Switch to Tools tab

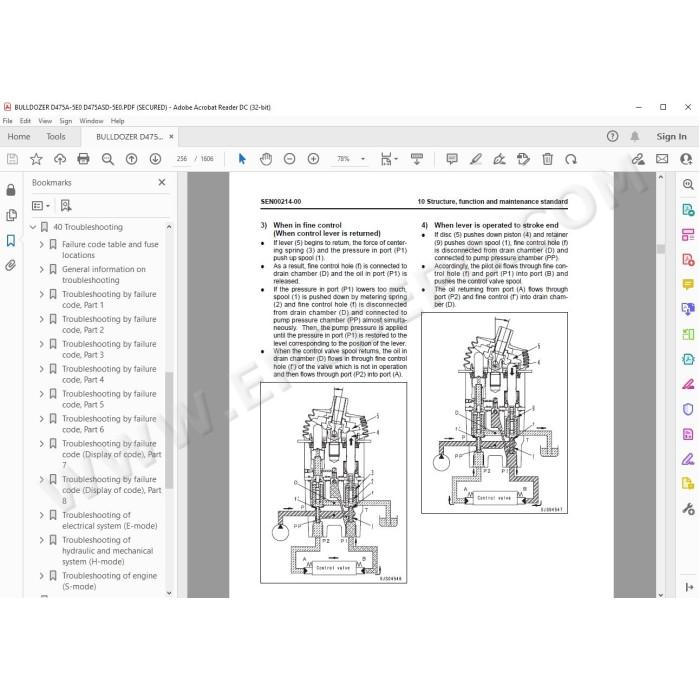tap(56, 137)
